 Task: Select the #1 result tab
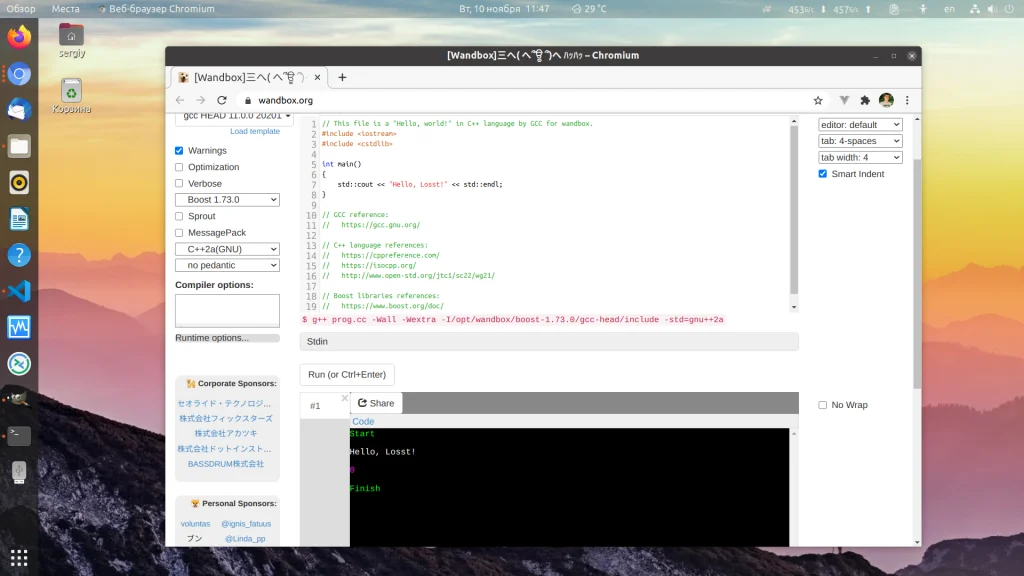pyautogui.click(x=315, y=406)
